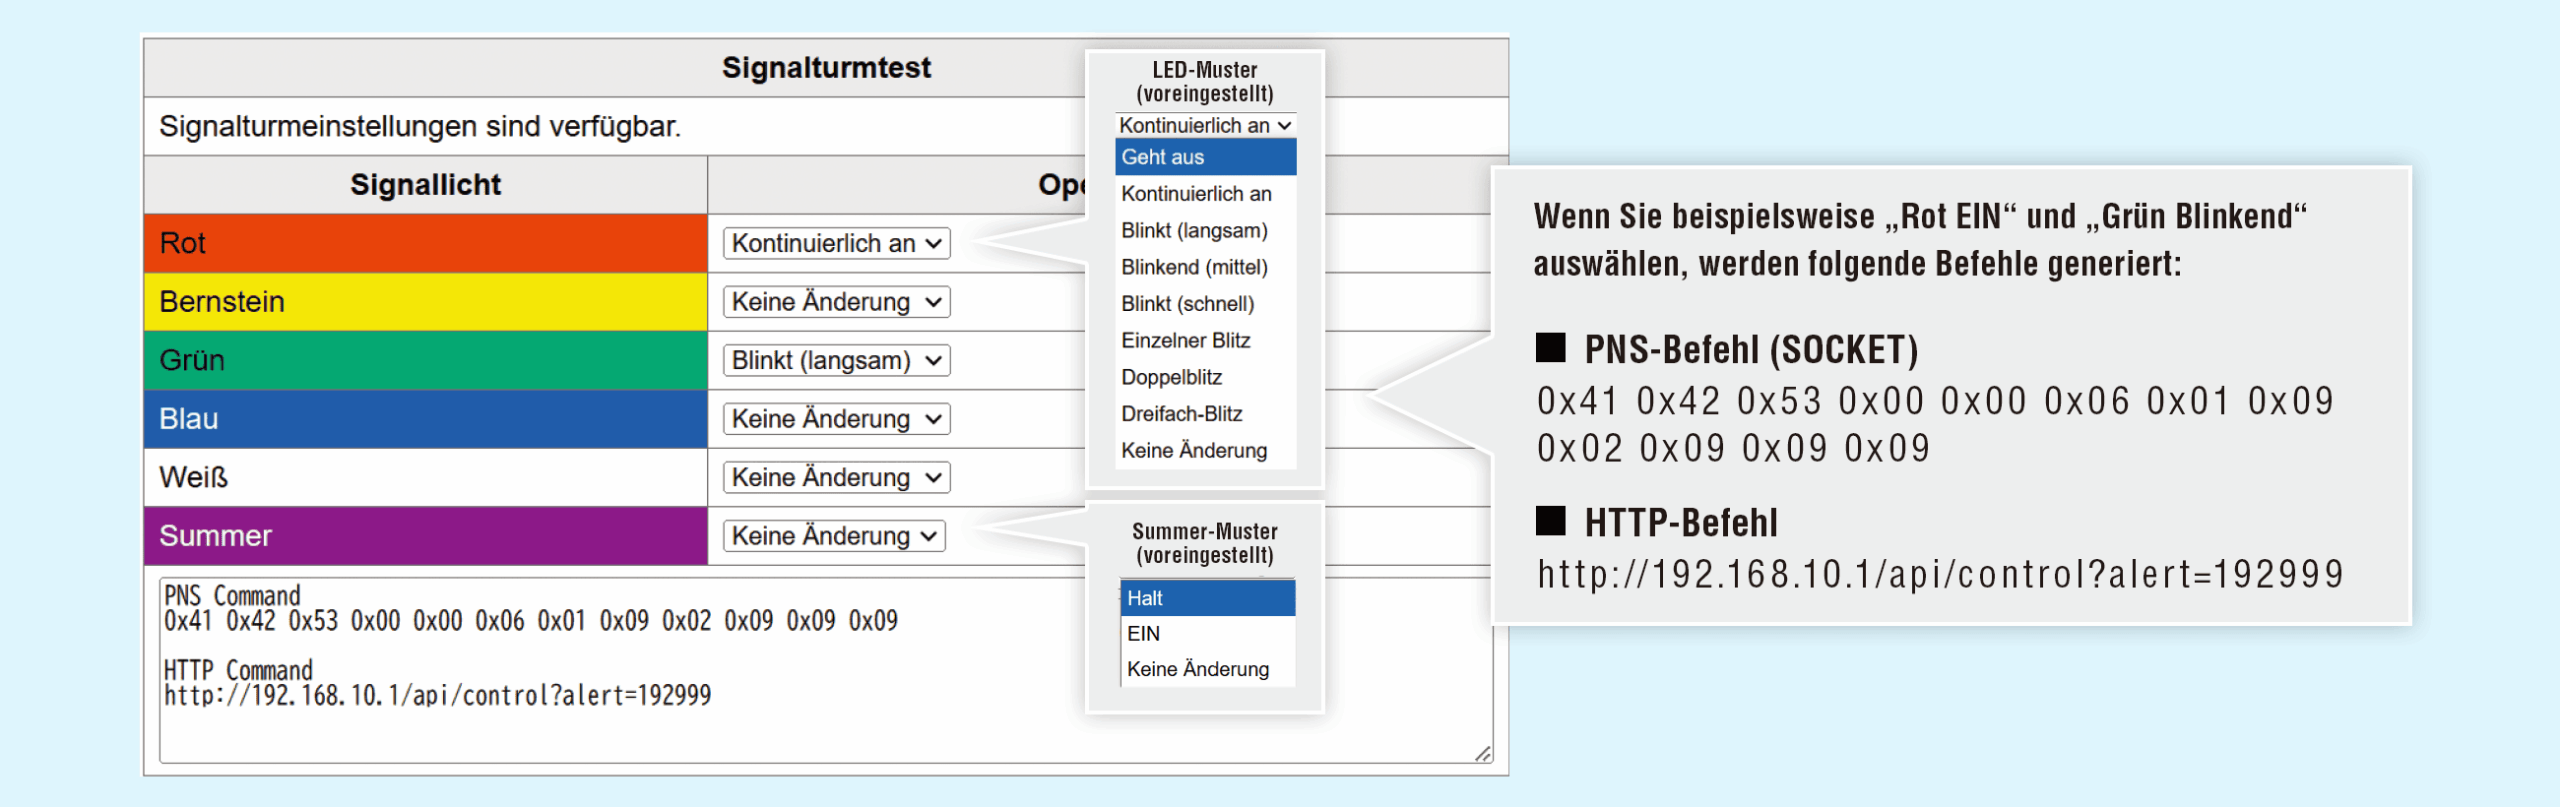This screenshot has height=807, width=2560.
Task: Open the Bernstein Keine Änderung dropdown
Action: tap(836, 302)
